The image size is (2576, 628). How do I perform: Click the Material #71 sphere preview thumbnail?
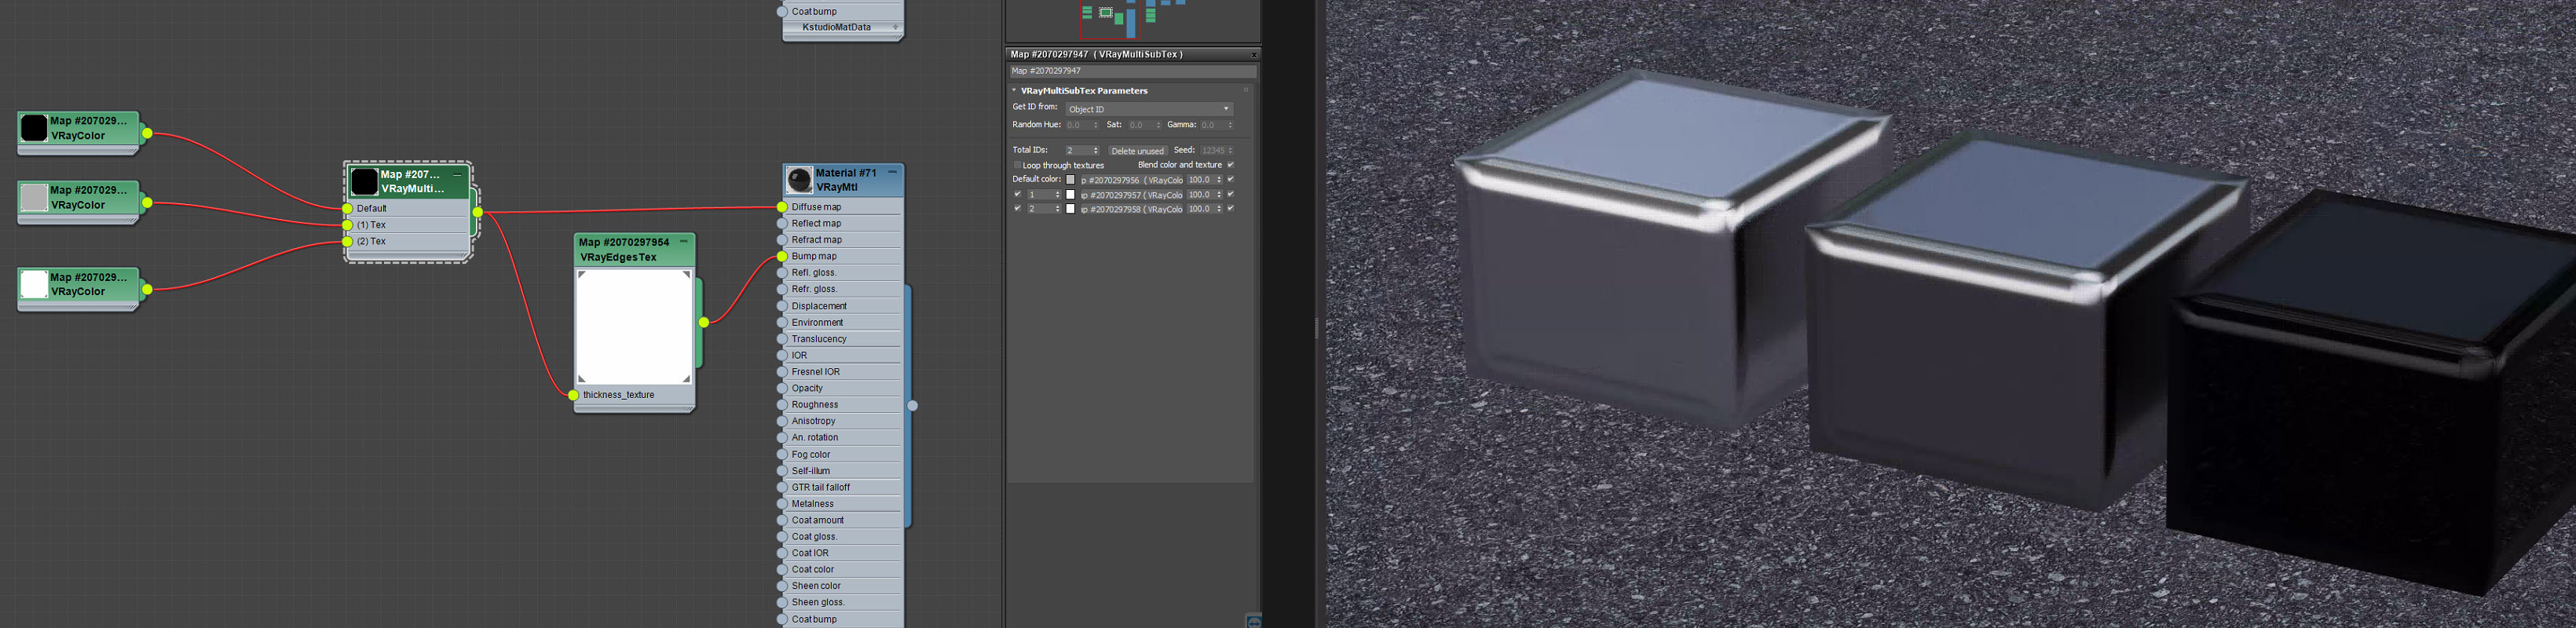pyautogui.click(x=799, y=180)
